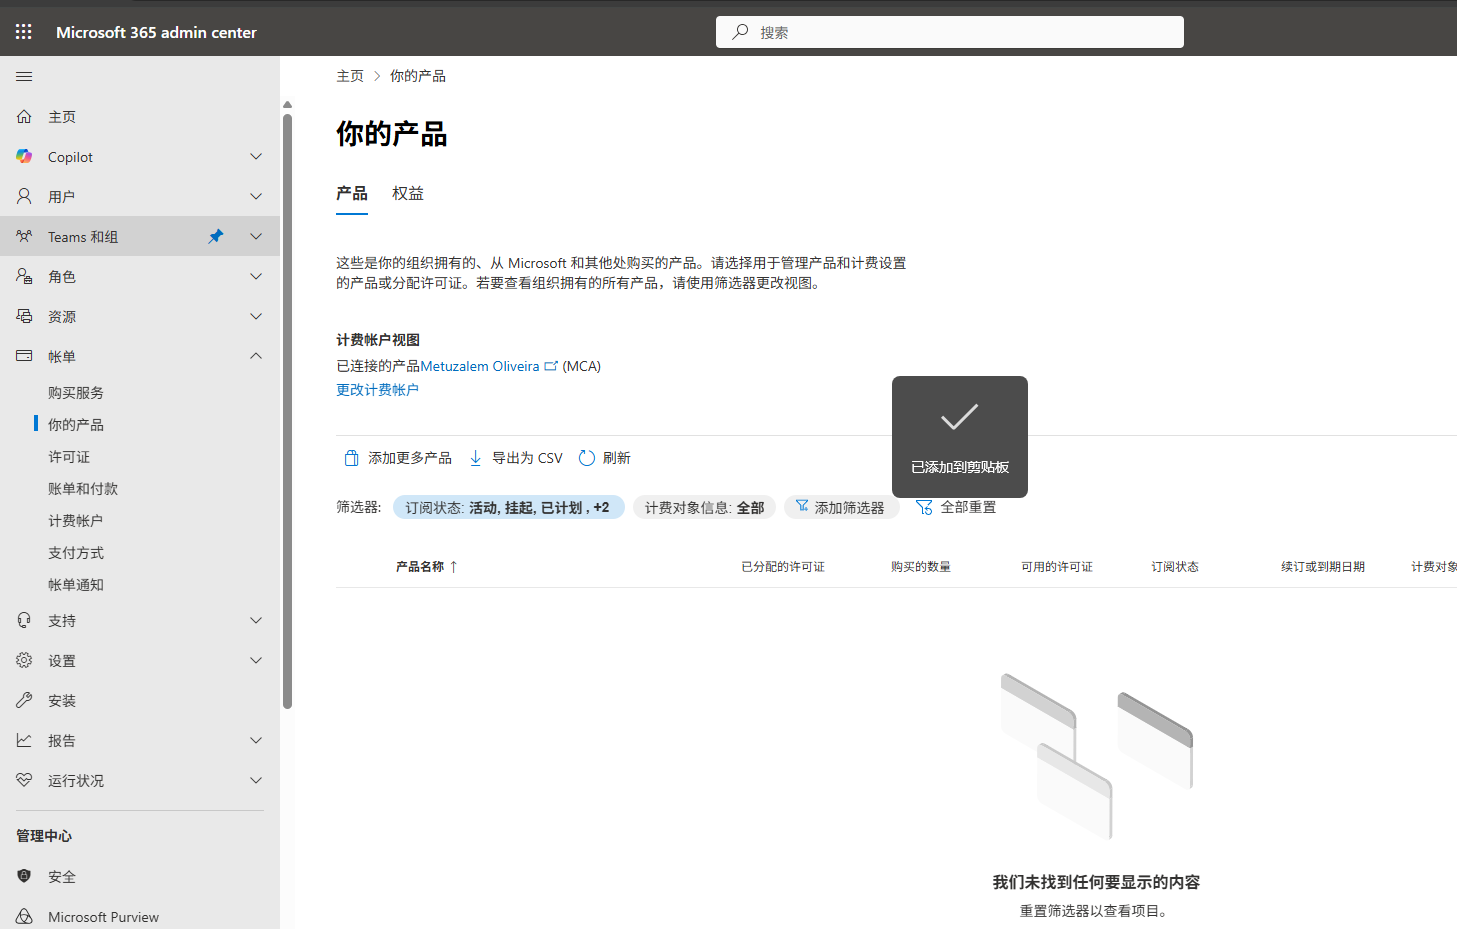Viewport: 1457px width, 929px height.
Task: Go to 主页 via breadcrumb
Action: point(350,76)
